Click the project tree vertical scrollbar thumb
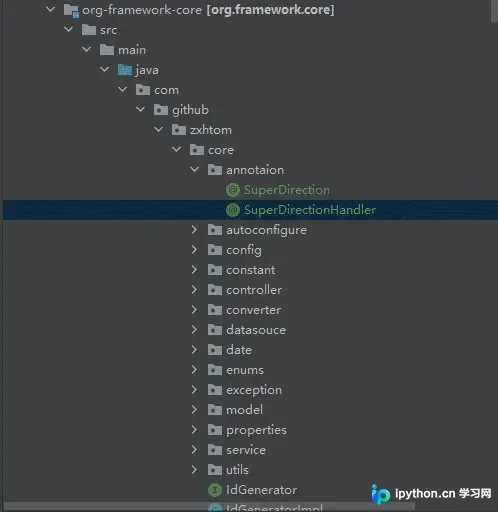498x512 pixels. click(494, 11)
